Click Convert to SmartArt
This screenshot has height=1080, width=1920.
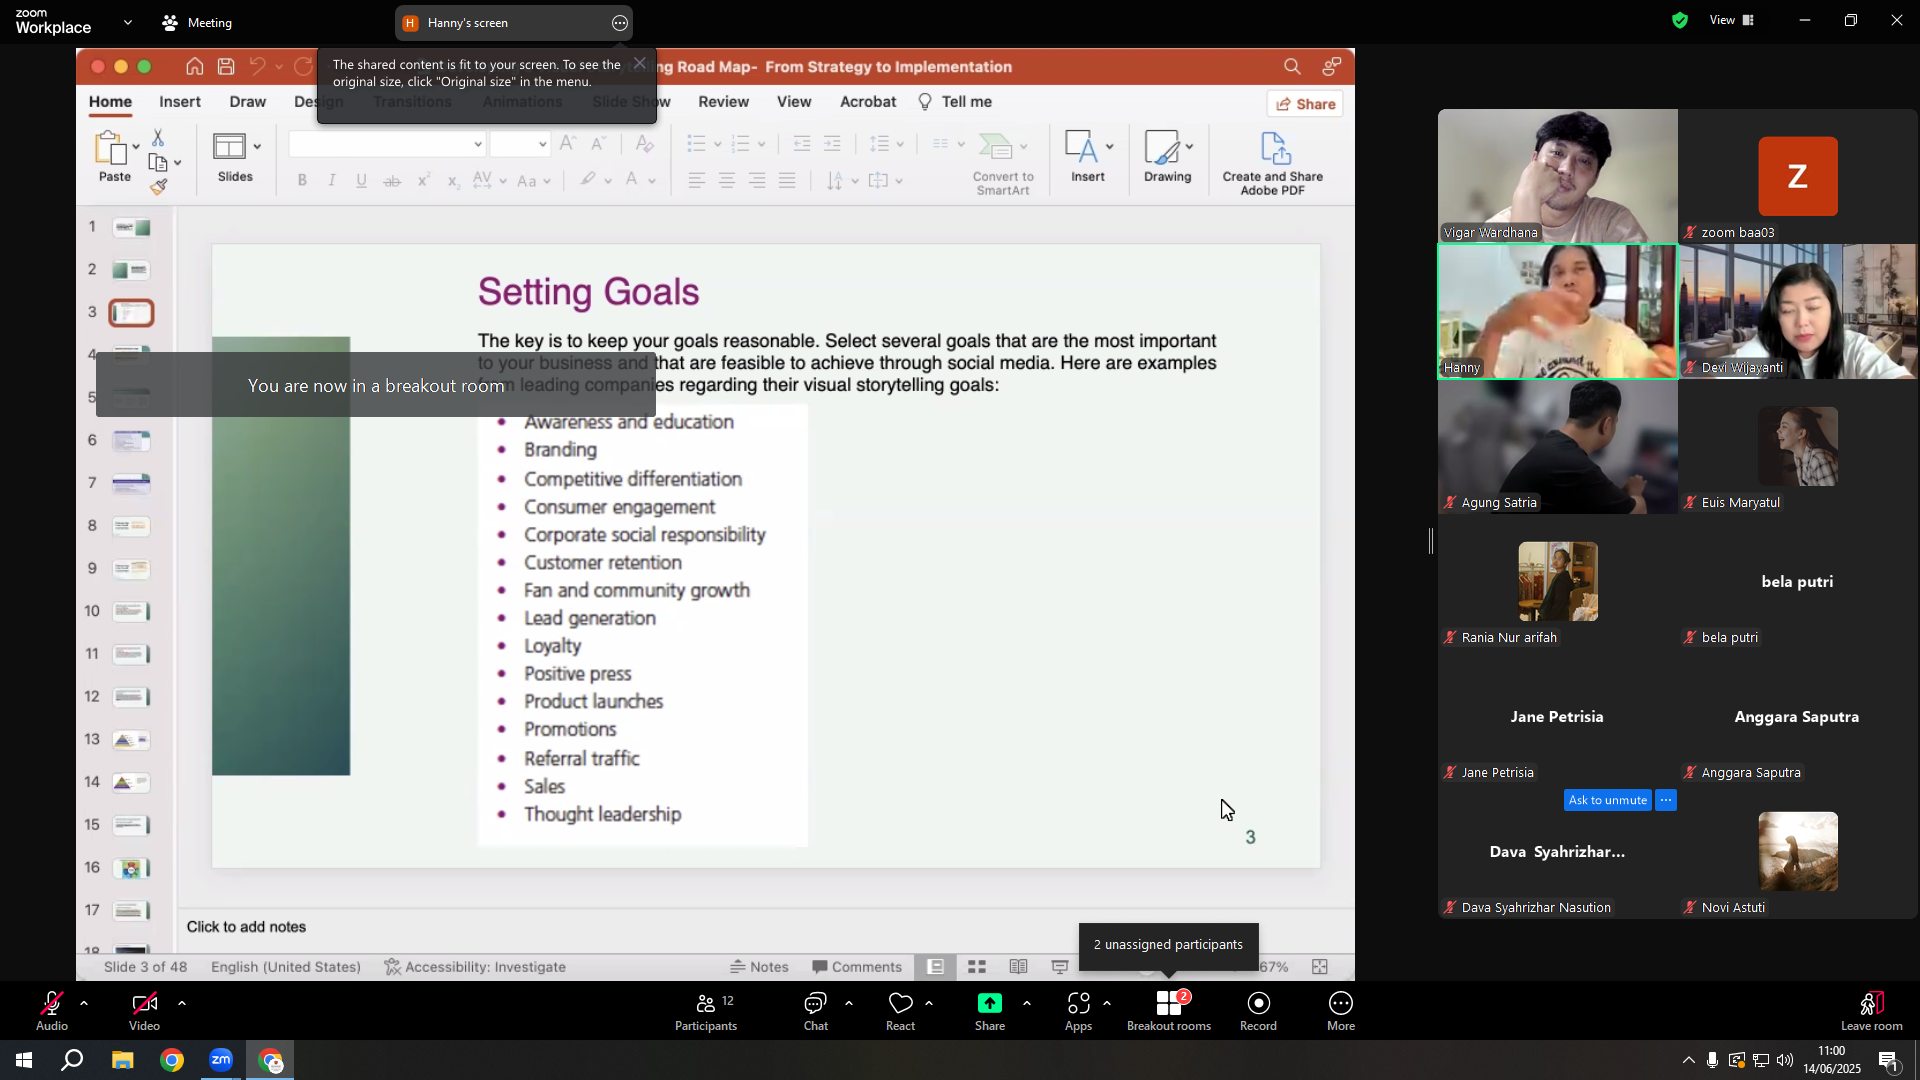pos(1003,164)
